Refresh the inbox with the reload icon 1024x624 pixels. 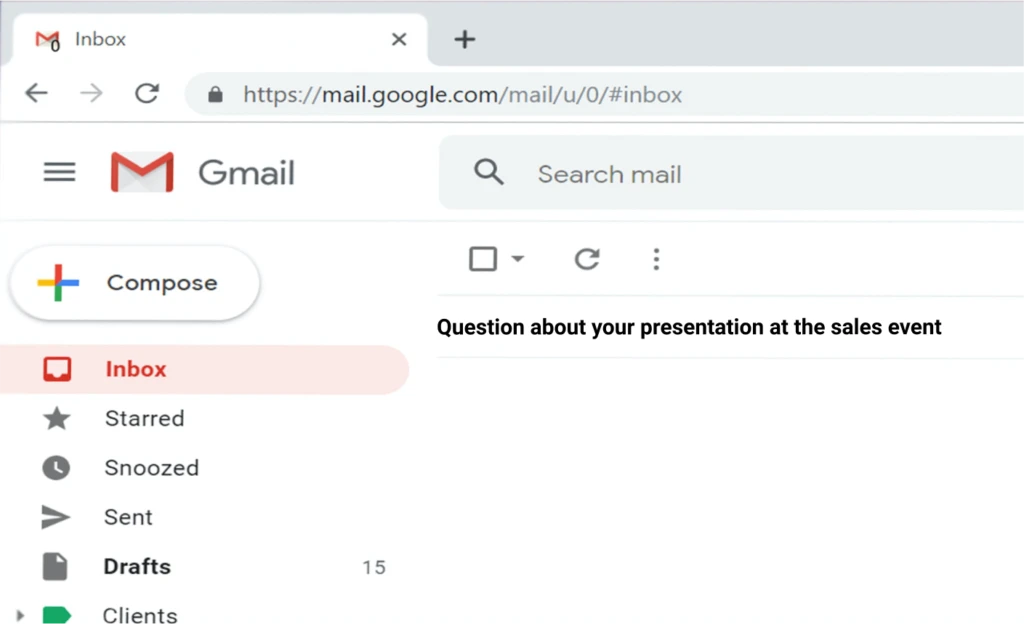pyautogui.click(x=587, y=258)
